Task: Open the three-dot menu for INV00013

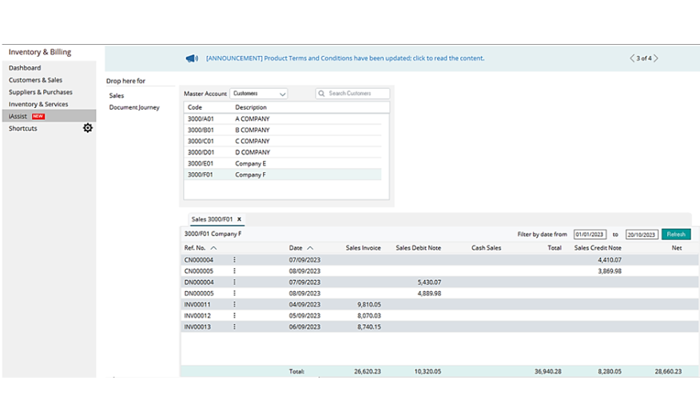Action: [x=234, y=326]
